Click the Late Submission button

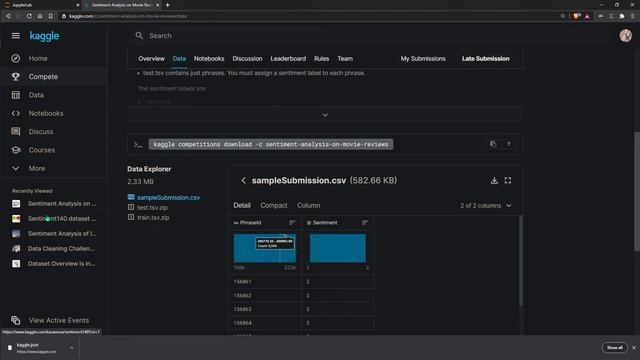[485, 59]
